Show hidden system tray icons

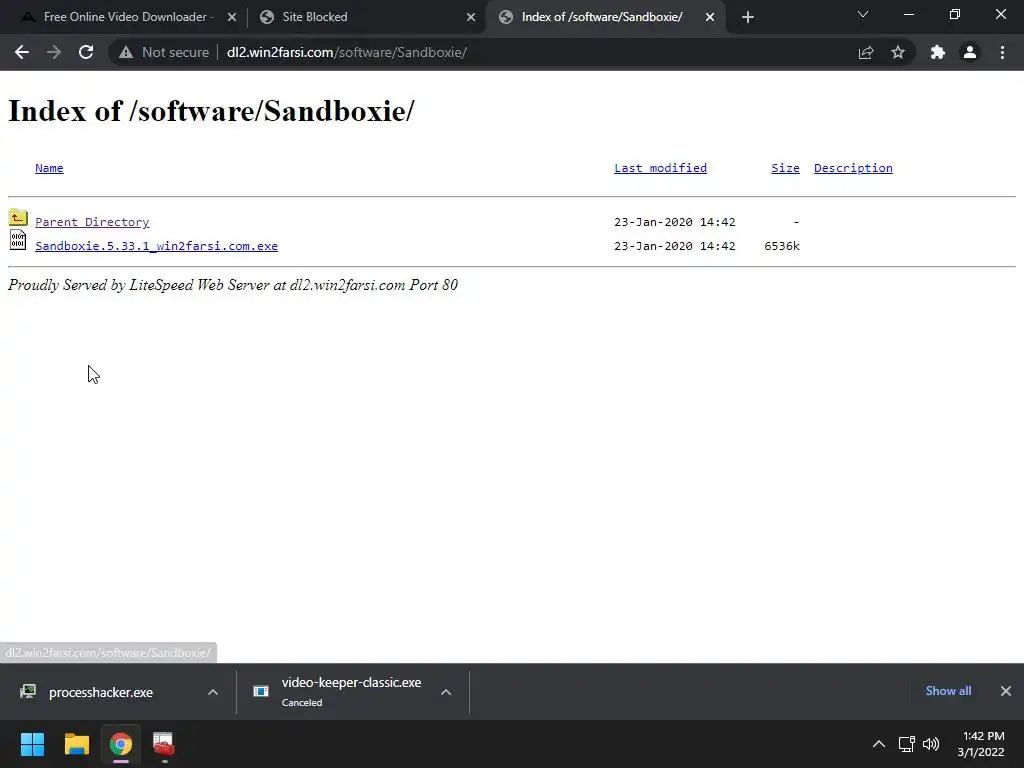pyautogui.click(x=879, y=744)
